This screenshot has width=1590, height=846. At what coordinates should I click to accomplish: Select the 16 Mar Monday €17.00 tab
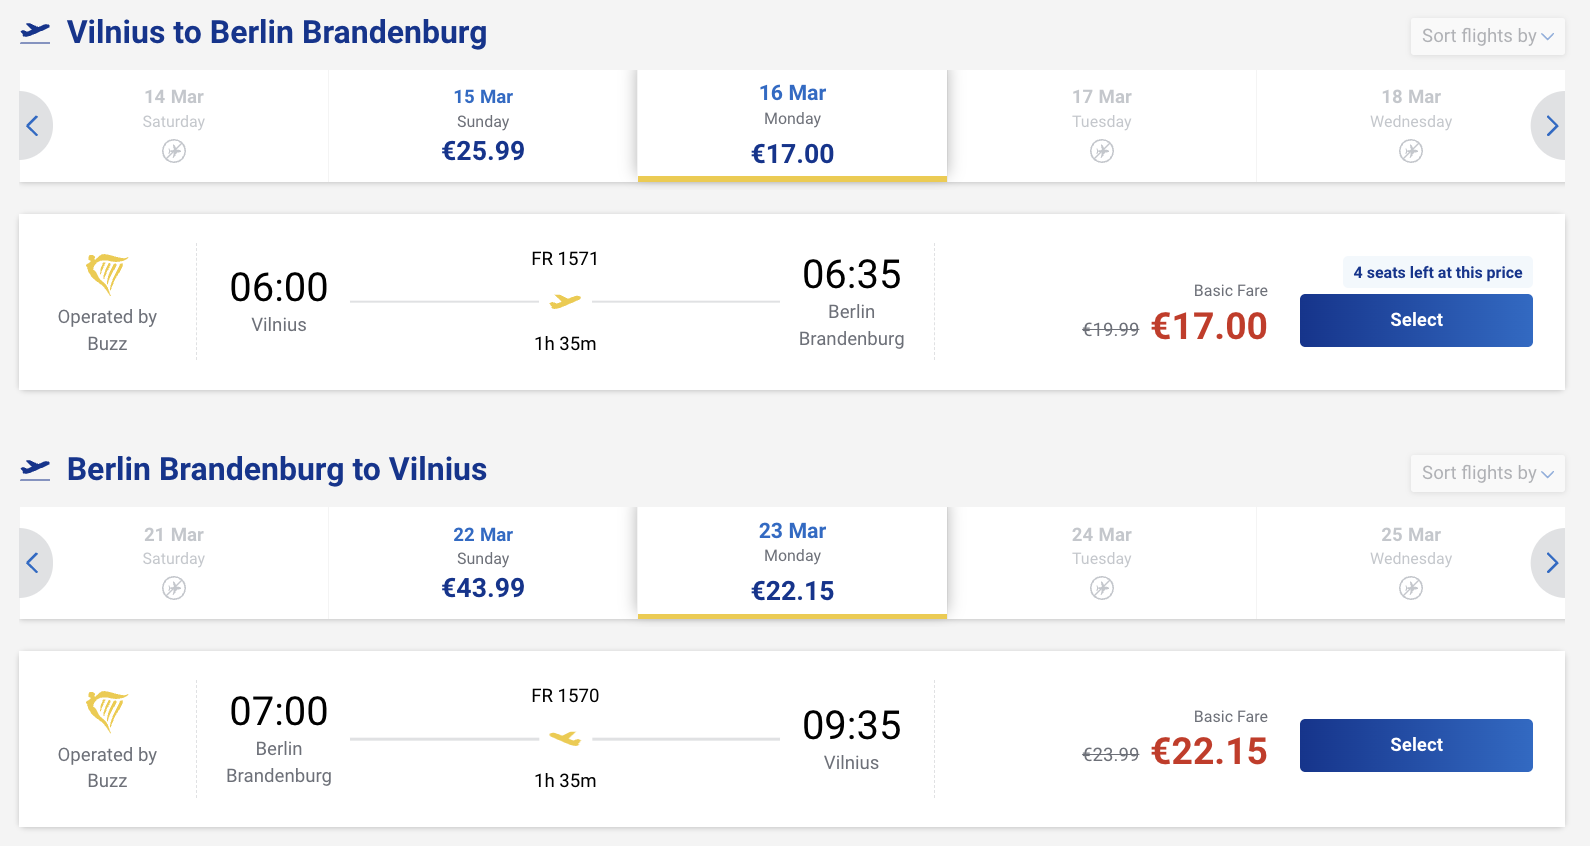(x=792, y=126)
